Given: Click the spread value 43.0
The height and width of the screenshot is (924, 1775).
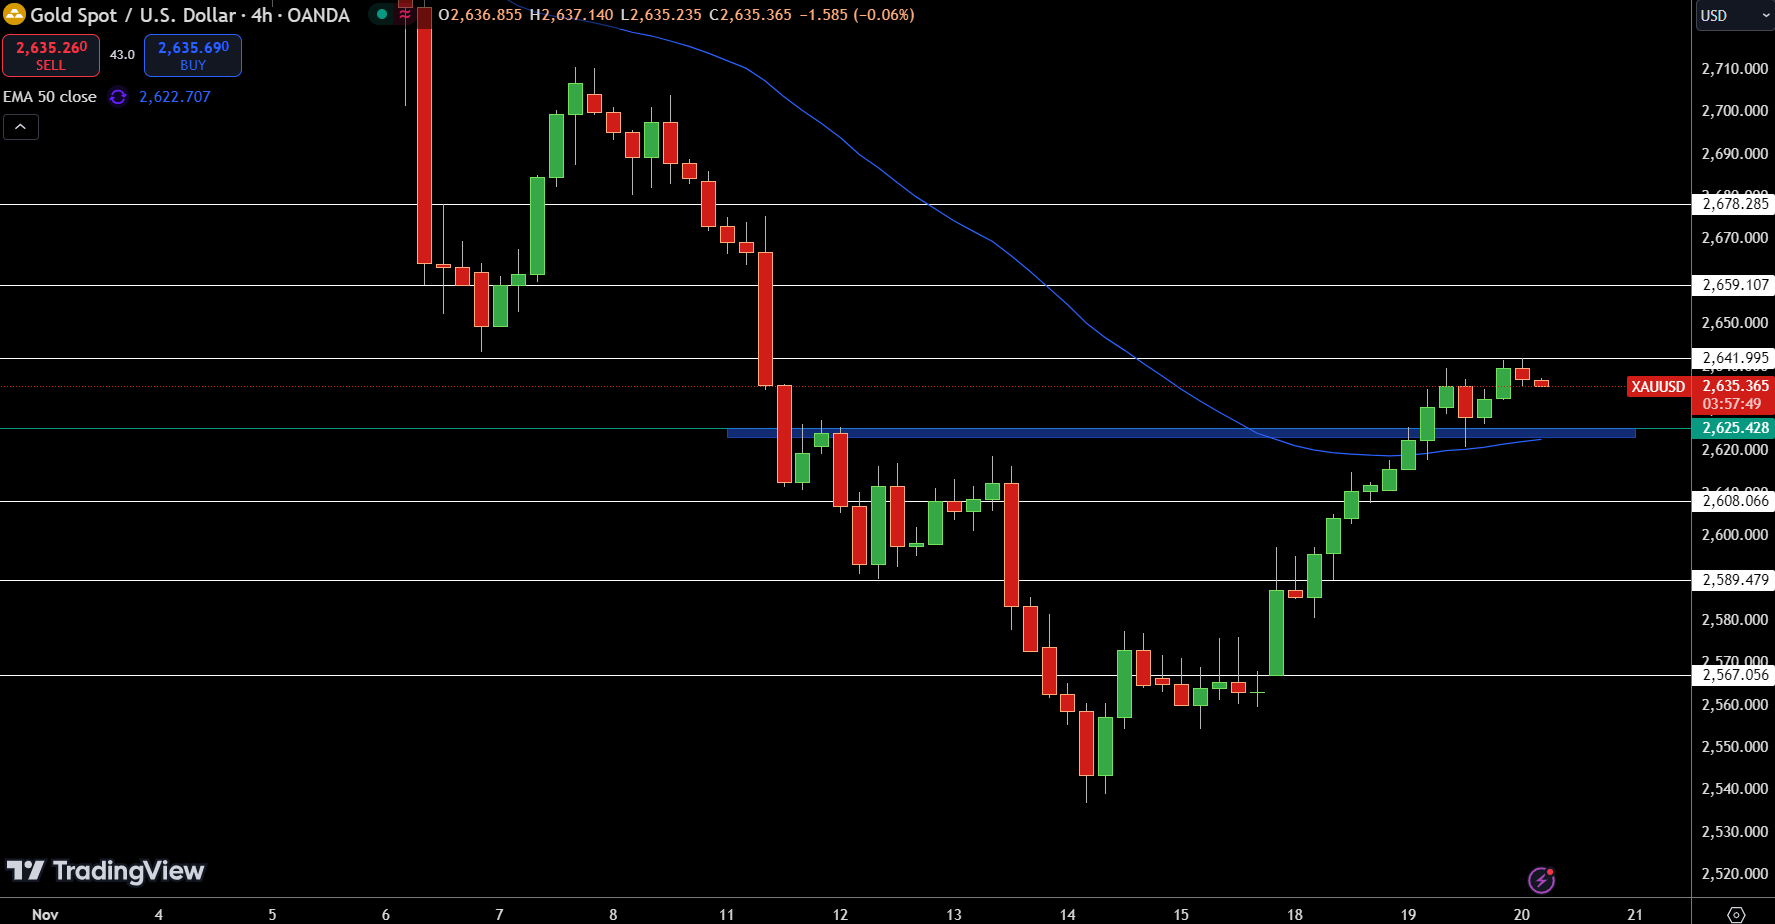Looking at the screenshot, I should point(122,55).
